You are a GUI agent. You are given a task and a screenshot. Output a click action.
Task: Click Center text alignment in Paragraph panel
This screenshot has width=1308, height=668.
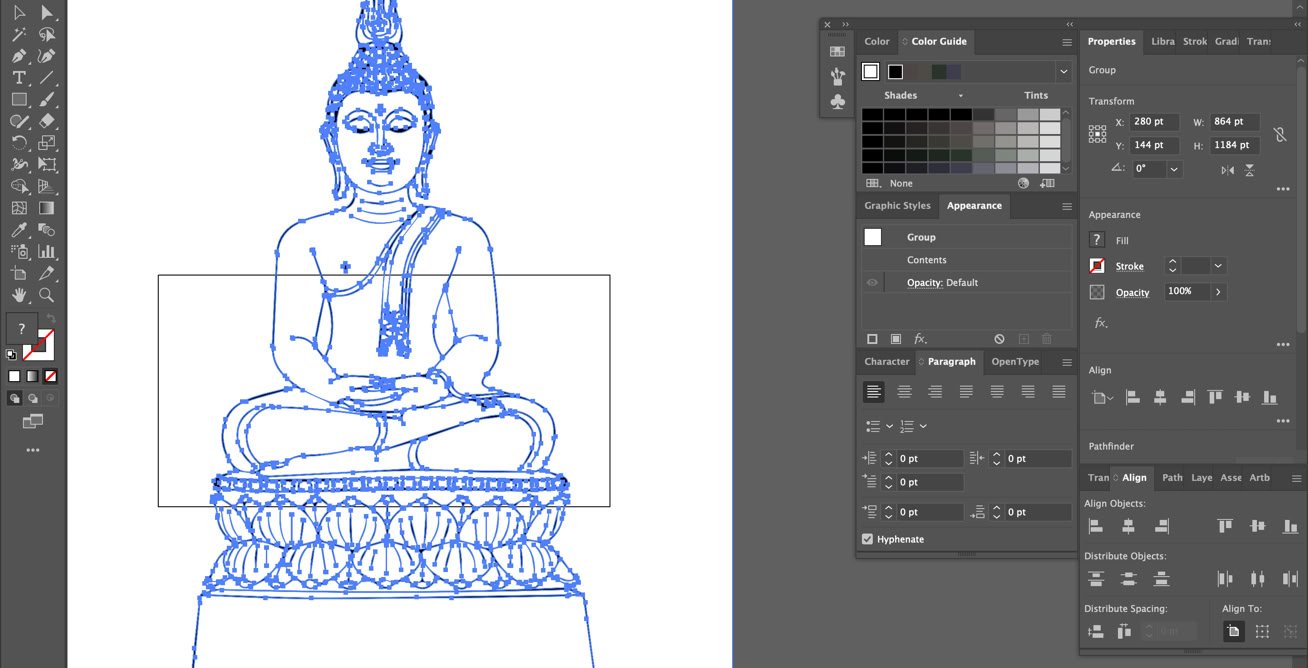click(904, 392)
